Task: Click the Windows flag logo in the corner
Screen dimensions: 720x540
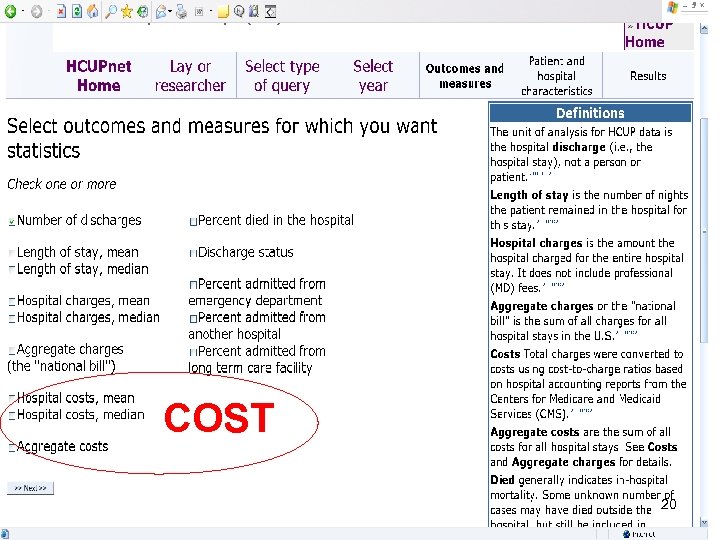Action: [672, 7]
